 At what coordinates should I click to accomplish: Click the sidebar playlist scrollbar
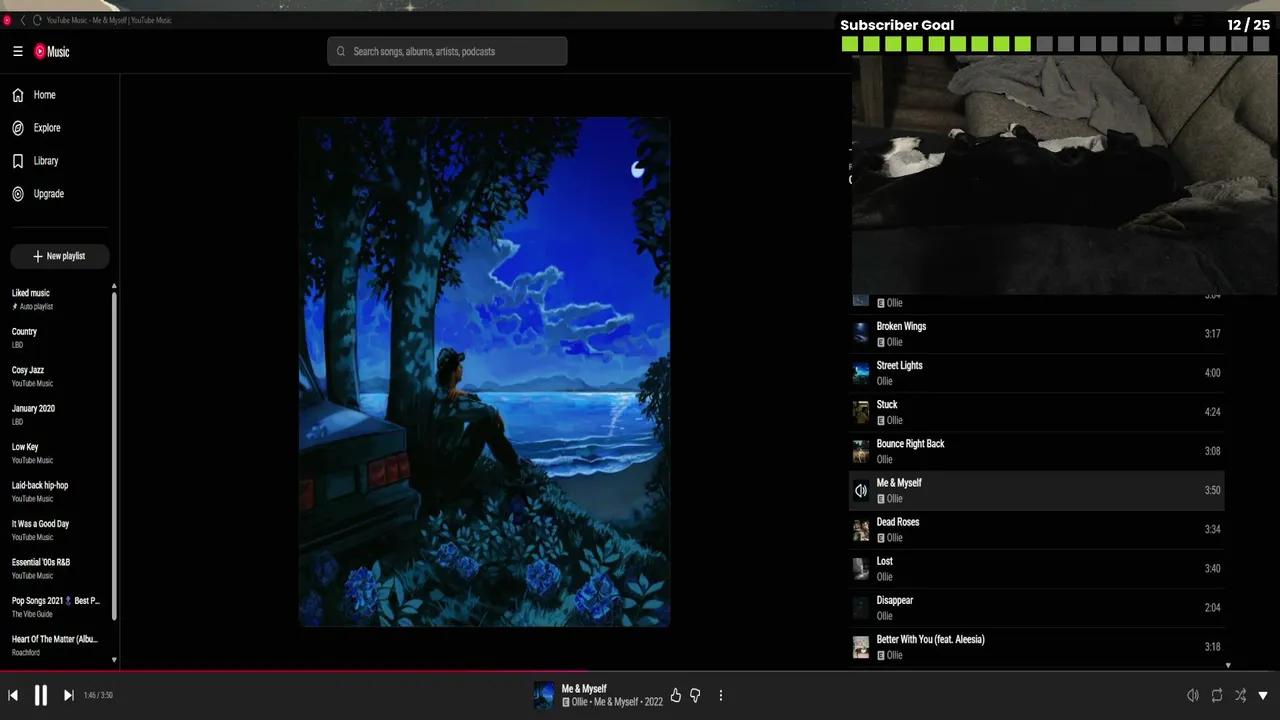point(114,455)
